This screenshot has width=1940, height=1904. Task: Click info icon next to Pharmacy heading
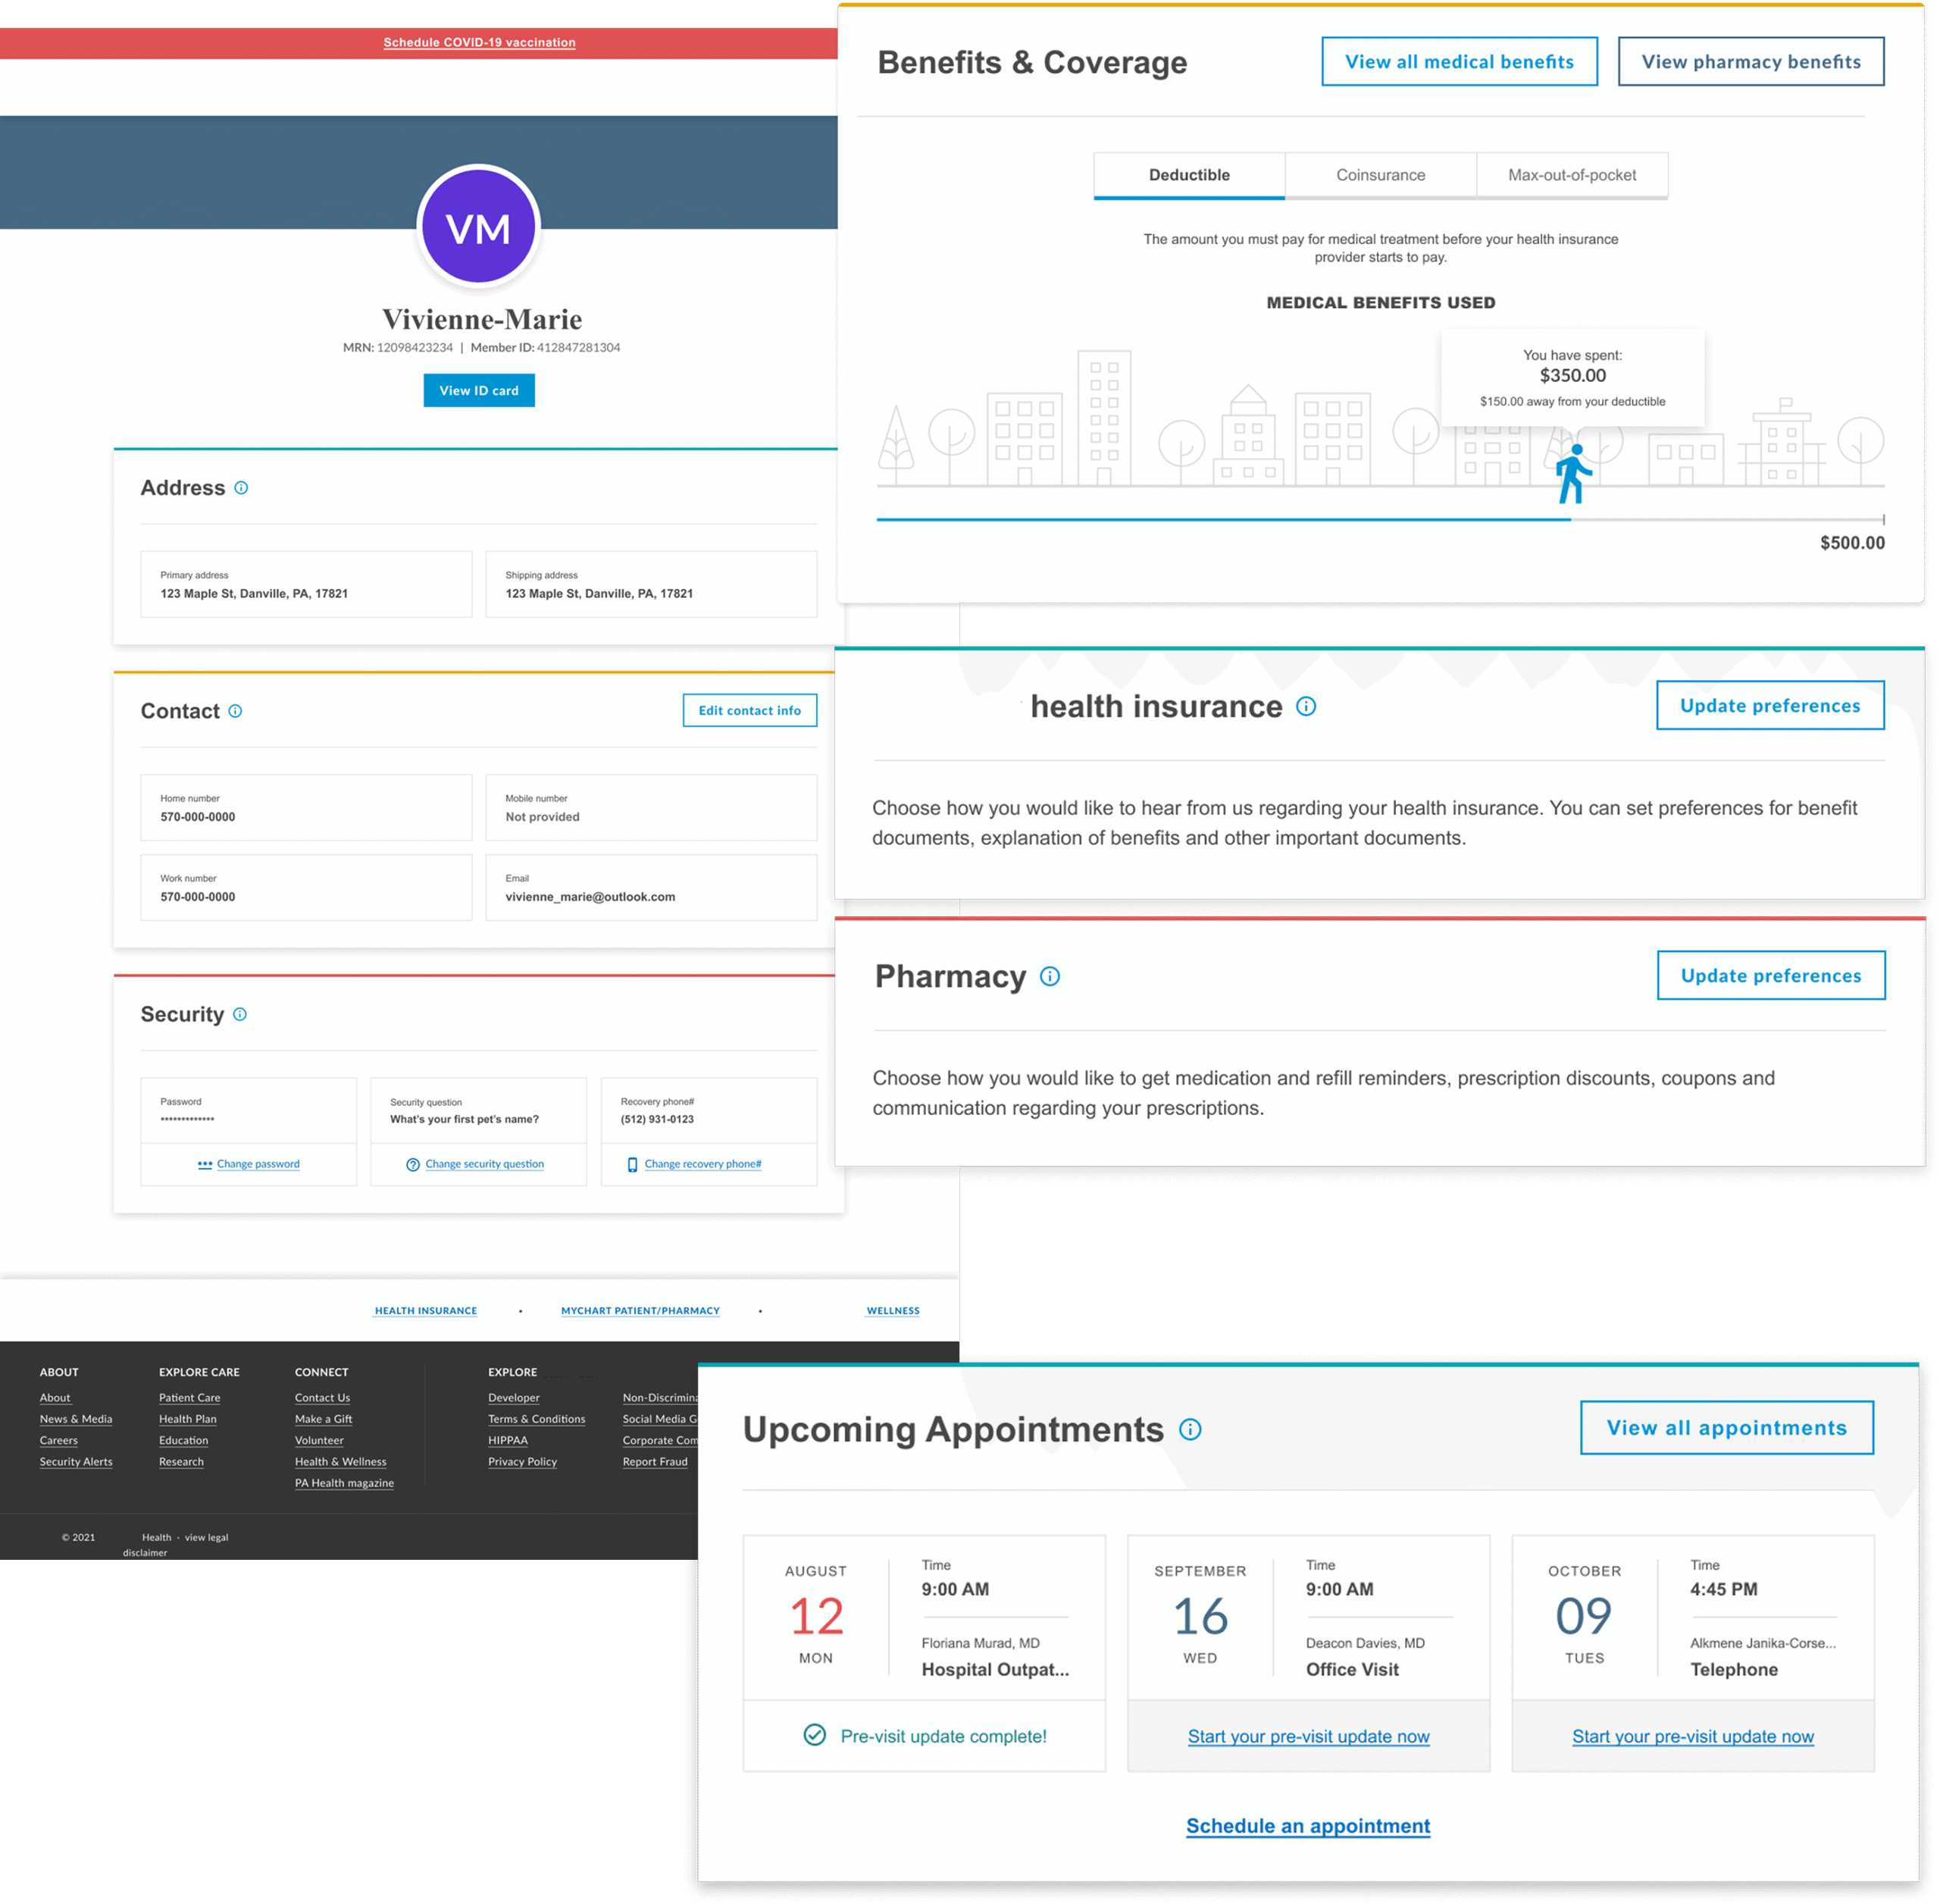(1049, 976)
